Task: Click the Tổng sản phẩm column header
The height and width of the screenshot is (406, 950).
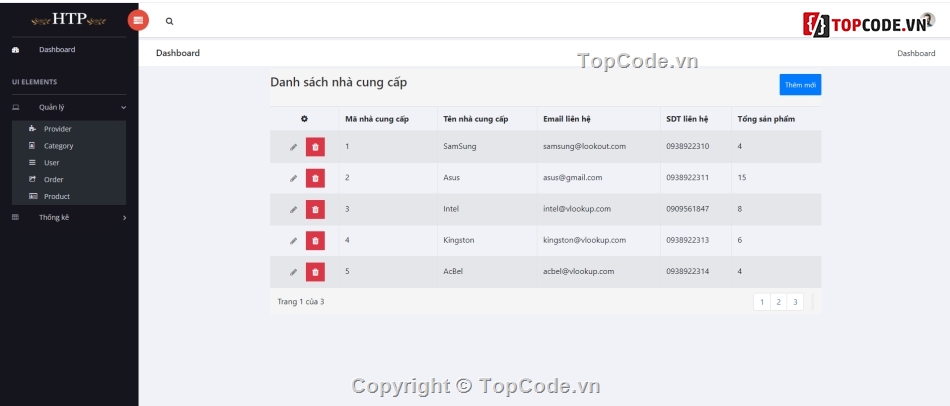Action: pos(766,119)
